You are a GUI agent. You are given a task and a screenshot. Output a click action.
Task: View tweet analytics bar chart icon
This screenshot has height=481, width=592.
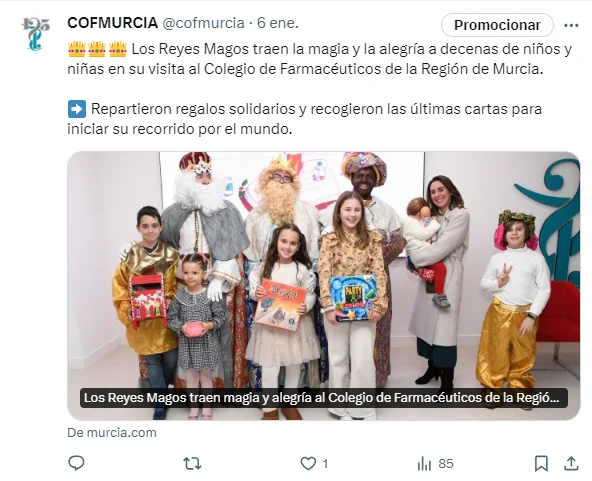tap(424, 464)
